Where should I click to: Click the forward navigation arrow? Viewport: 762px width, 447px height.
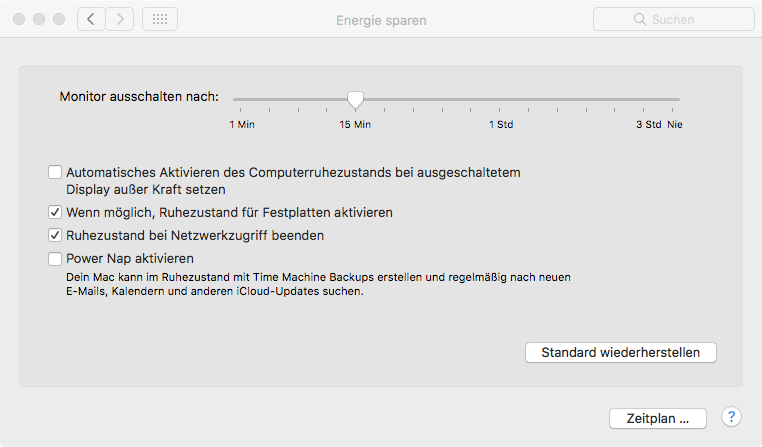[x=120, y=19]
